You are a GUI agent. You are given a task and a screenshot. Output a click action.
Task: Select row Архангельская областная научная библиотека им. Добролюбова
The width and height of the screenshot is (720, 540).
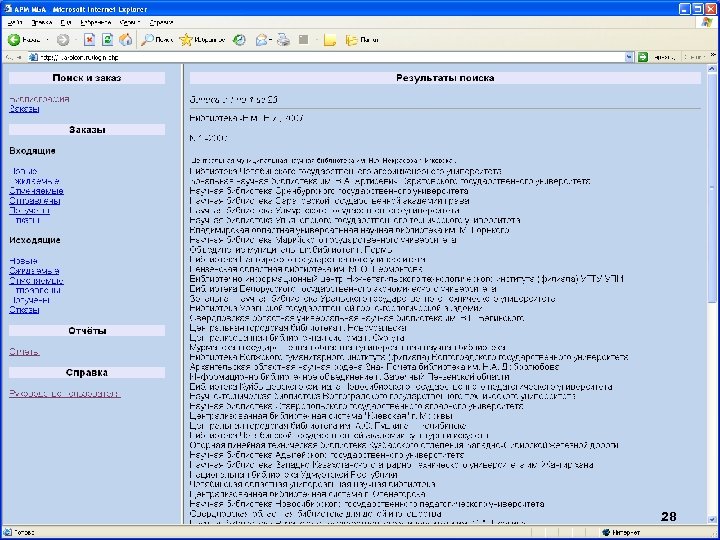coord(374,367)
